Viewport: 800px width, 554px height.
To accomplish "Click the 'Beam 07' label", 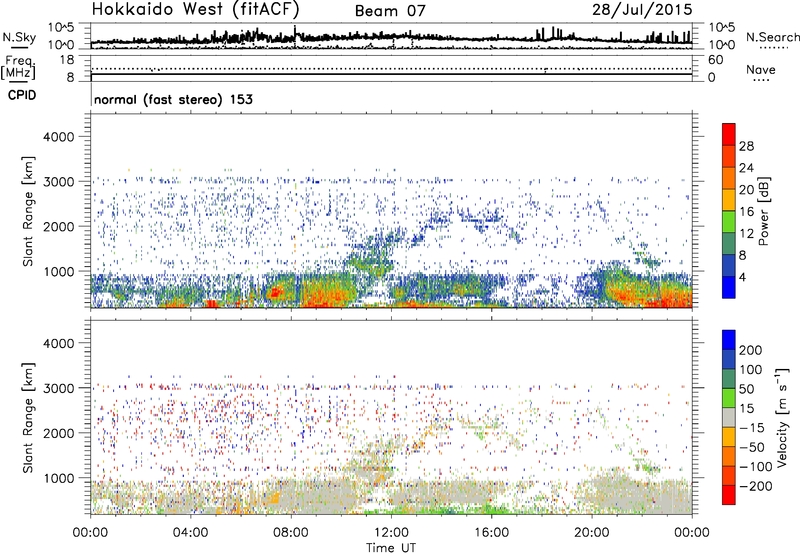I will coord(390,11).
